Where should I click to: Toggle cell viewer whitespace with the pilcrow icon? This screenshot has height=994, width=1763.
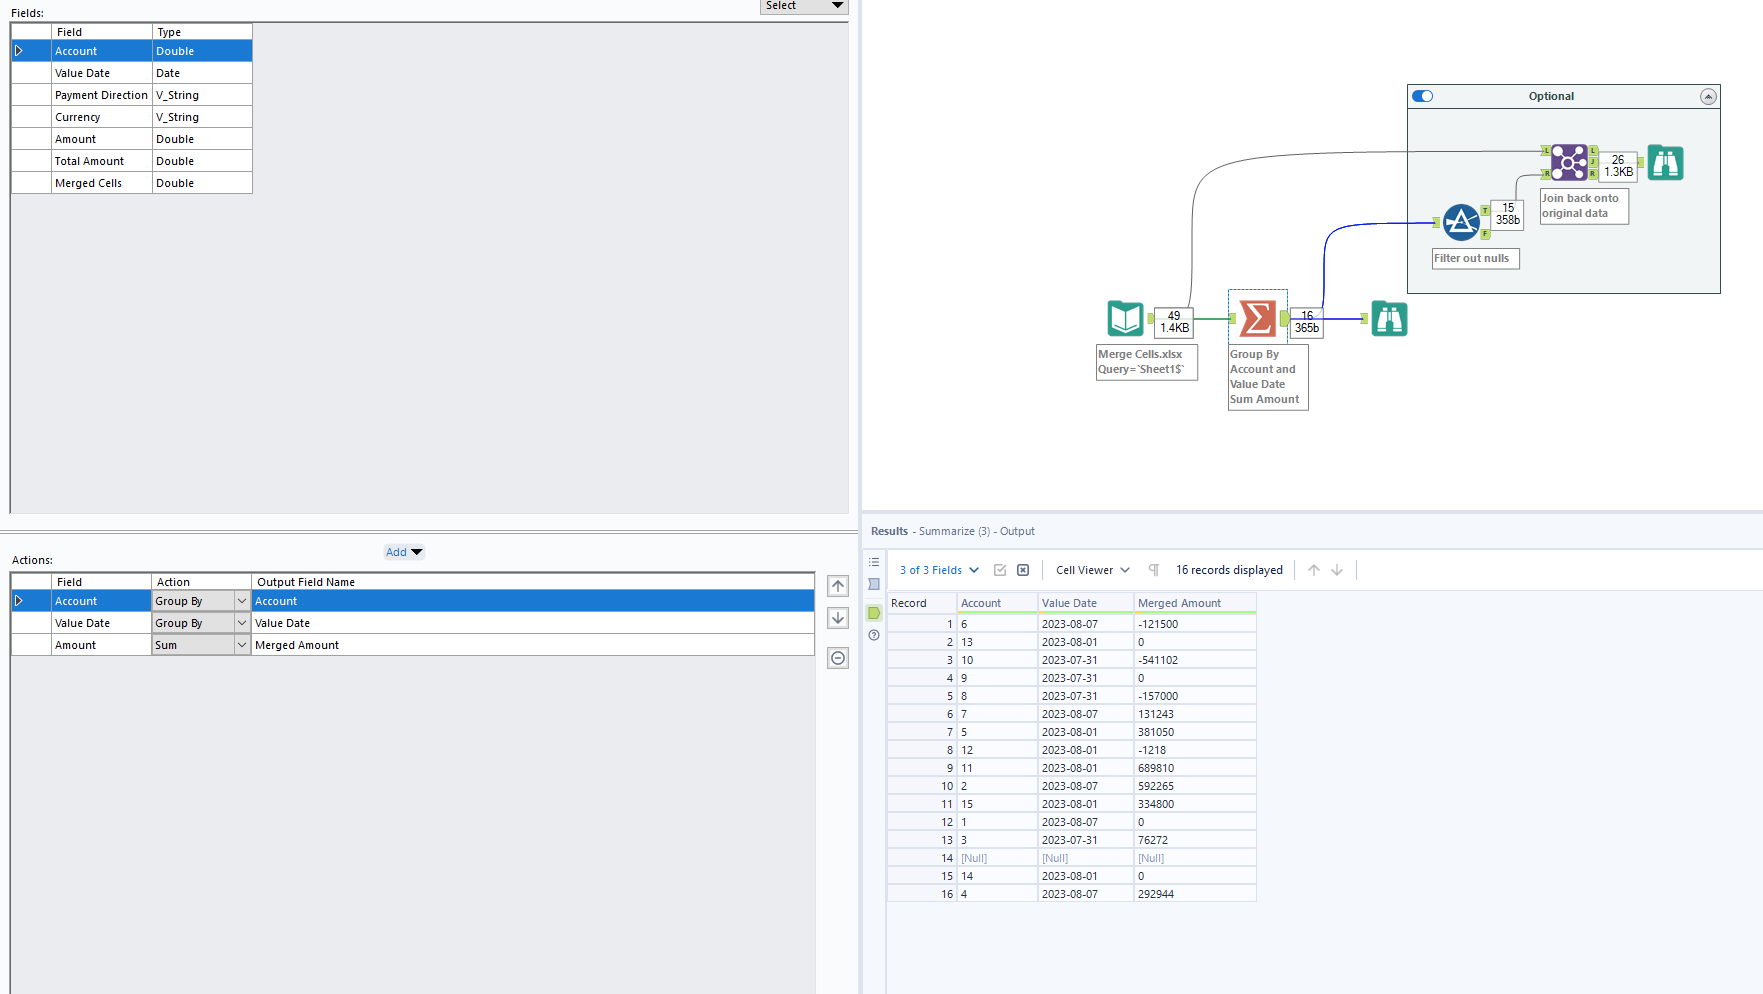coord(1153,569)
